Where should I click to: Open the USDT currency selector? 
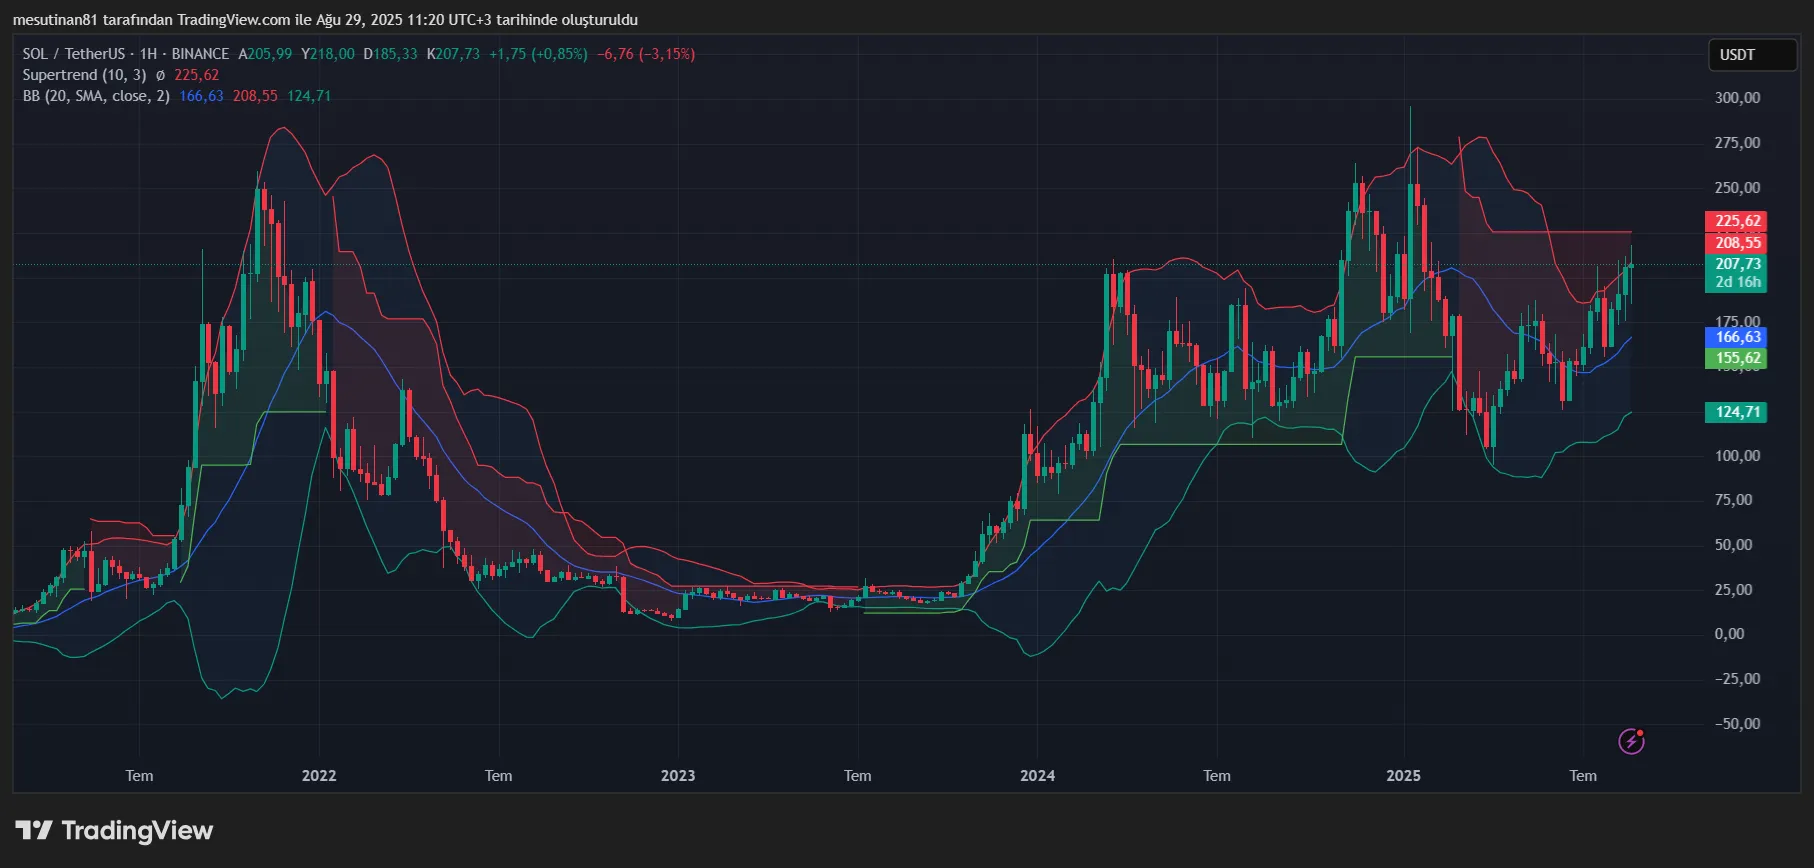(1752, 55)
